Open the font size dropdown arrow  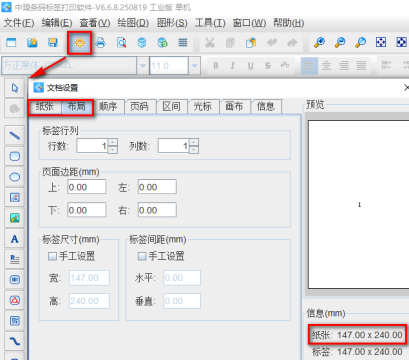tap(194, 66)
